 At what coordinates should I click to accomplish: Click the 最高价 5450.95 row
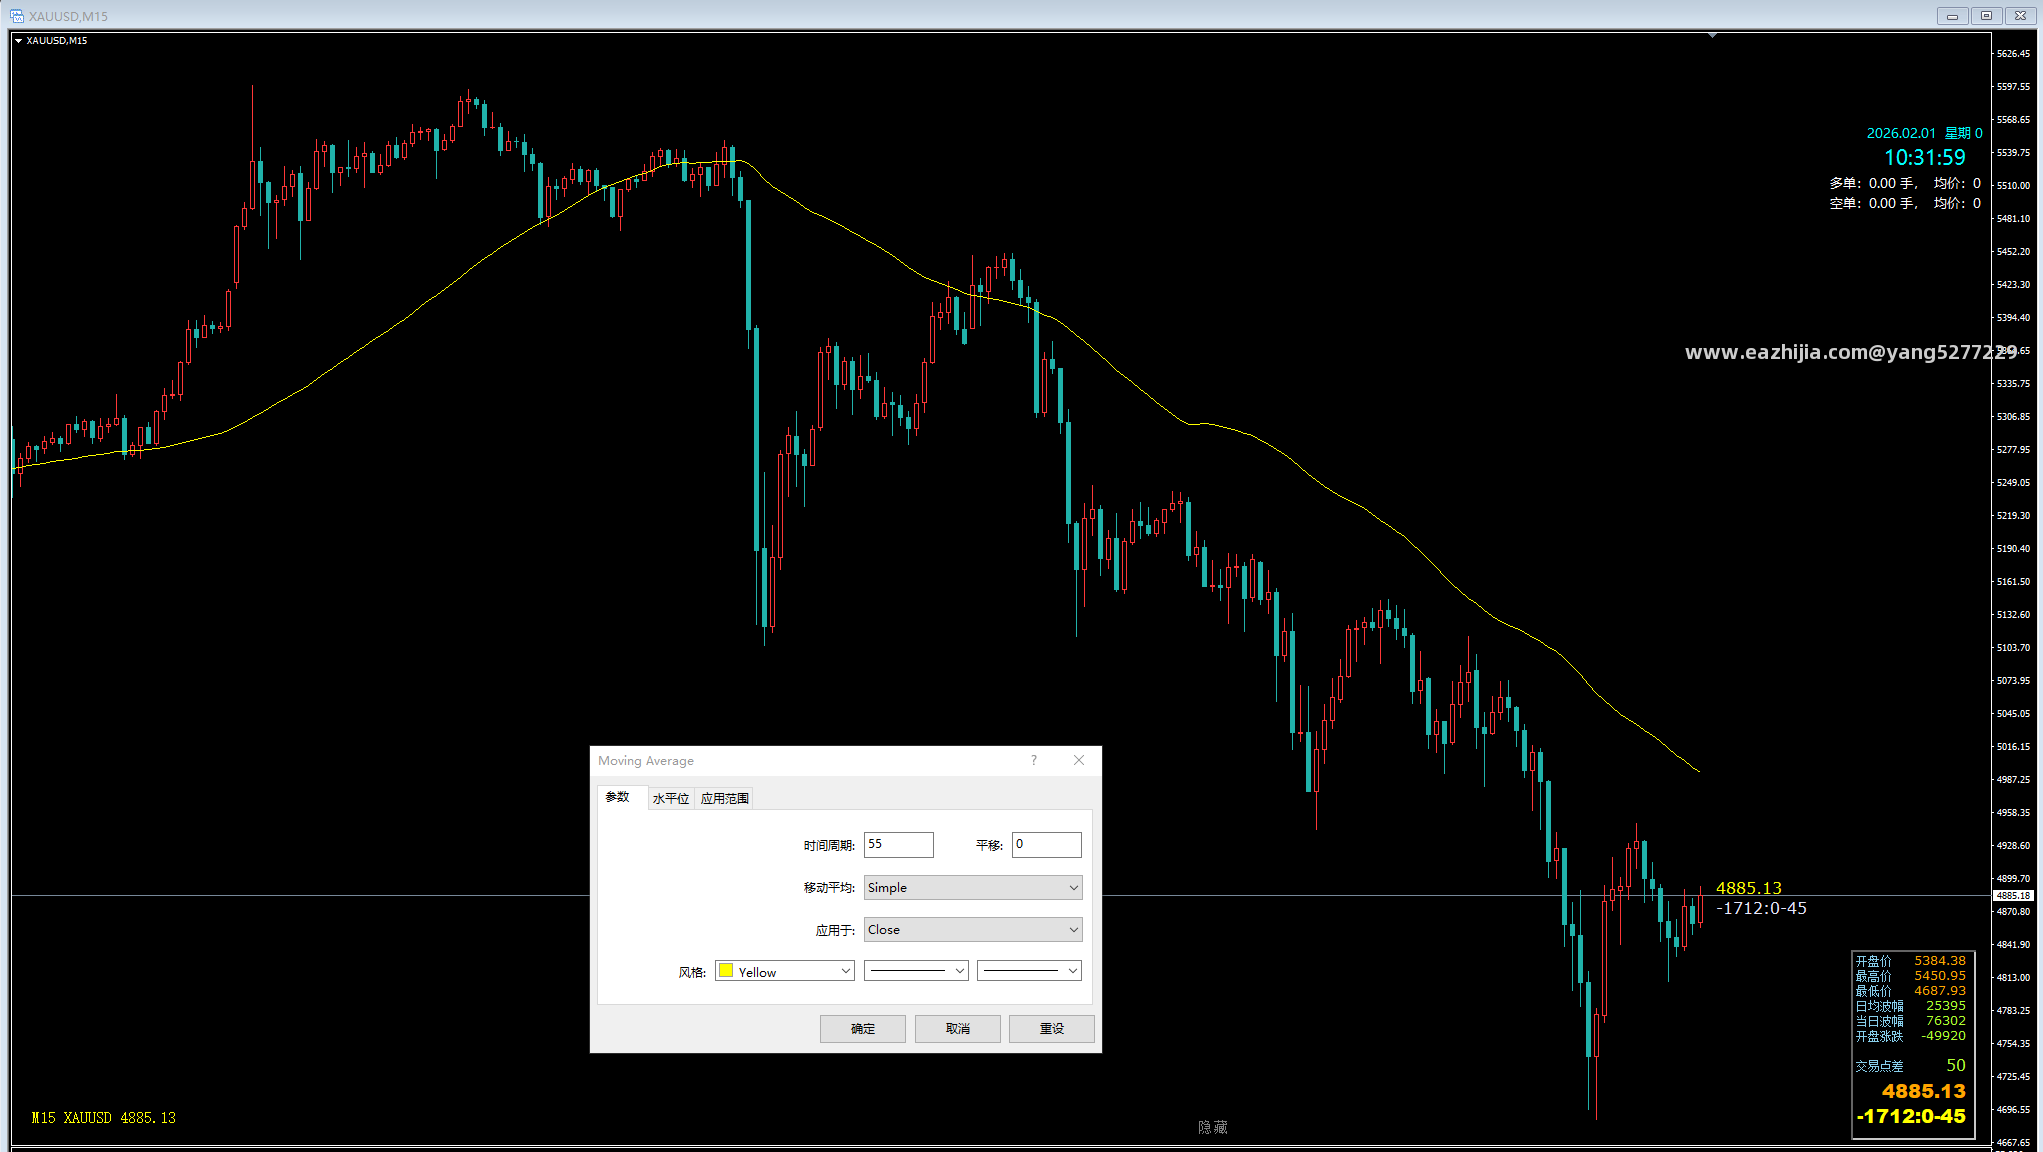tap(1910, 975)
